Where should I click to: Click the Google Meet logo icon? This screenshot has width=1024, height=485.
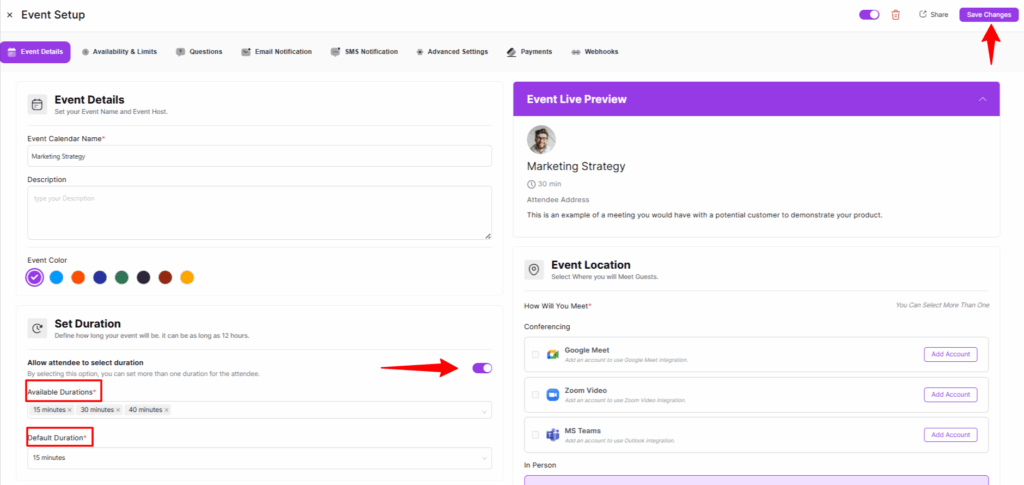[552, 354]
